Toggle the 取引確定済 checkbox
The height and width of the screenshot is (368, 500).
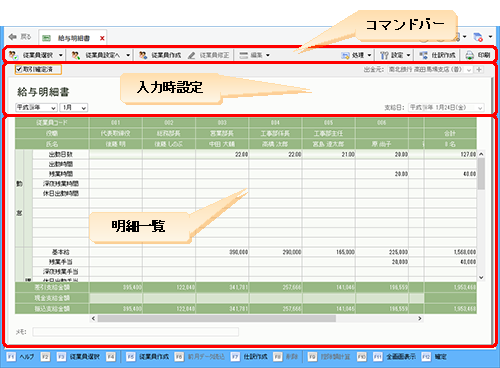click(19, 69)
